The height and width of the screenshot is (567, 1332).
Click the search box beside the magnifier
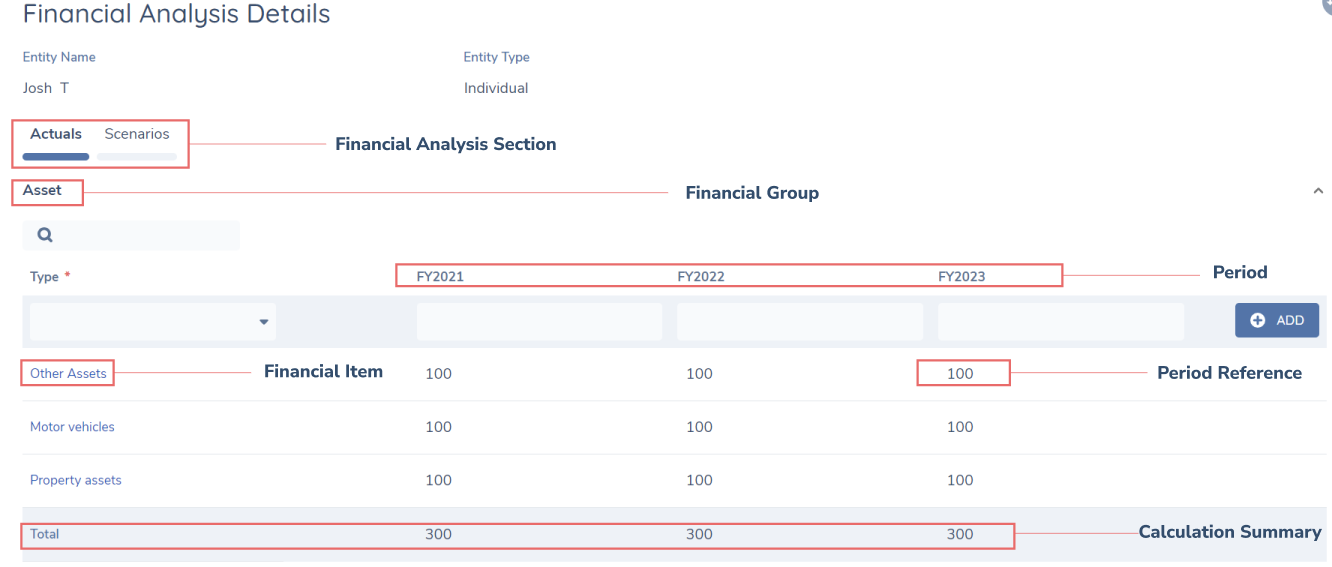pyautogui.click(x=145, y=236)
